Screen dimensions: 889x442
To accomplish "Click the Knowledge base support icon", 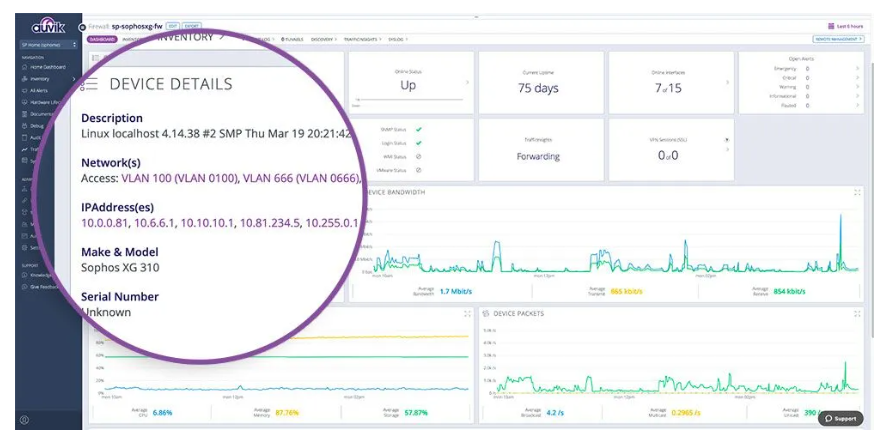I will pos(24,275).
